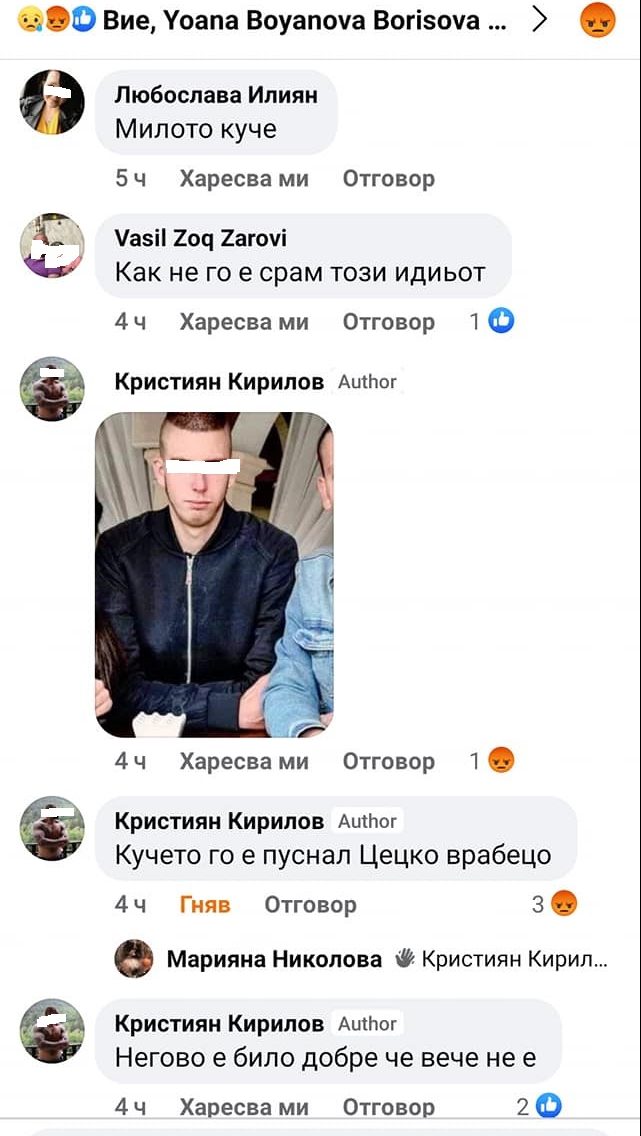Like Любослава Илиян's comment with Харесва ми
Viewport: 641px width, 1136px height.
[x=244, y=178]
